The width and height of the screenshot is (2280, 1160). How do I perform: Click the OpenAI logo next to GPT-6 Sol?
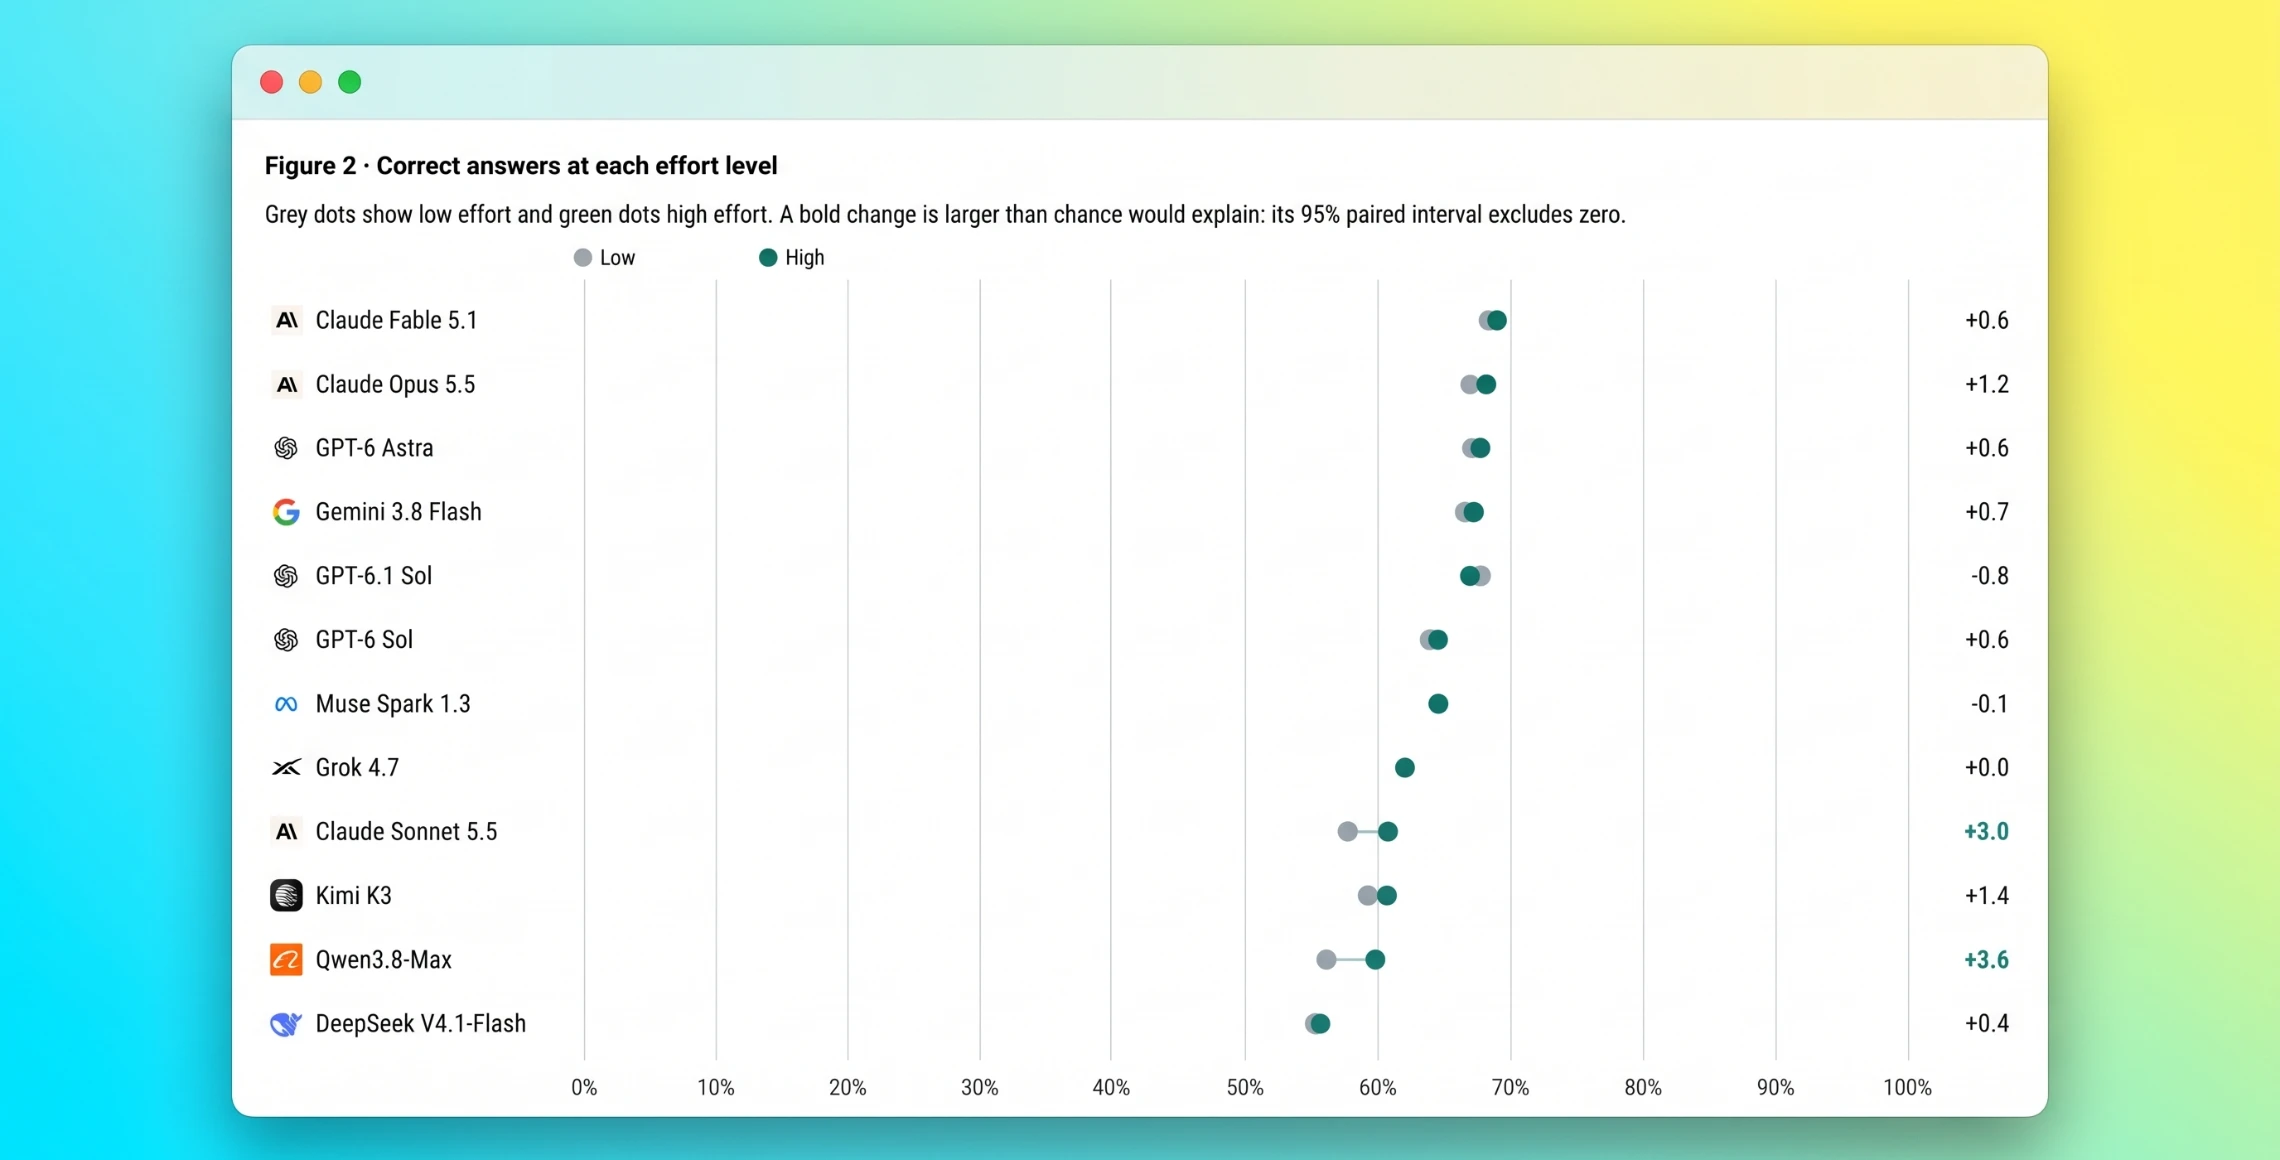click(x=286, y=640)
